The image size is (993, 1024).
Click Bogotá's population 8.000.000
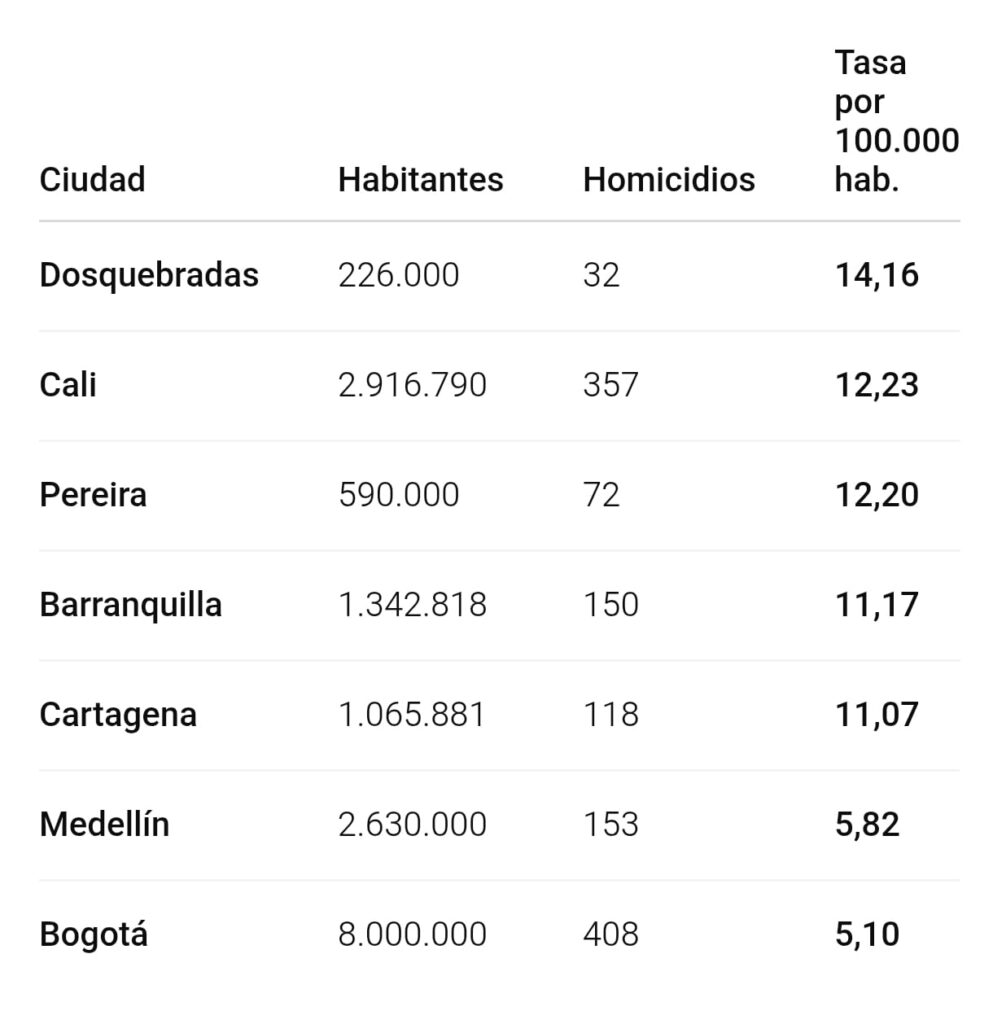coord(412,935)
